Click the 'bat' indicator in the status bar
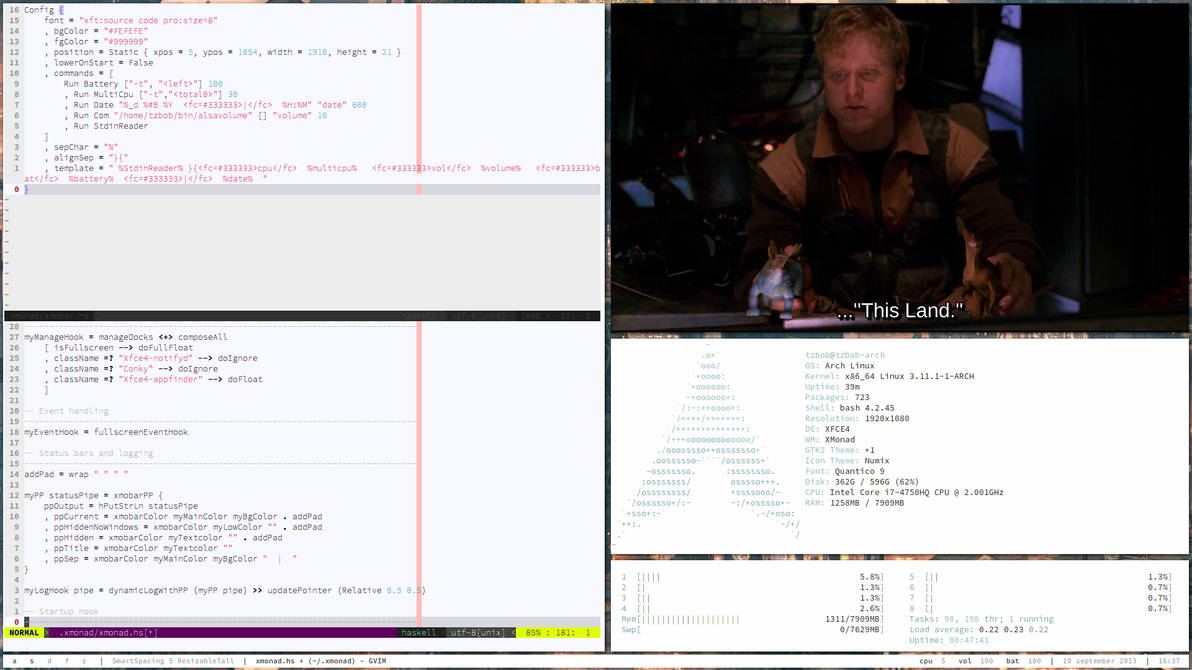 pyautogui.click(x=1013, y=661)
